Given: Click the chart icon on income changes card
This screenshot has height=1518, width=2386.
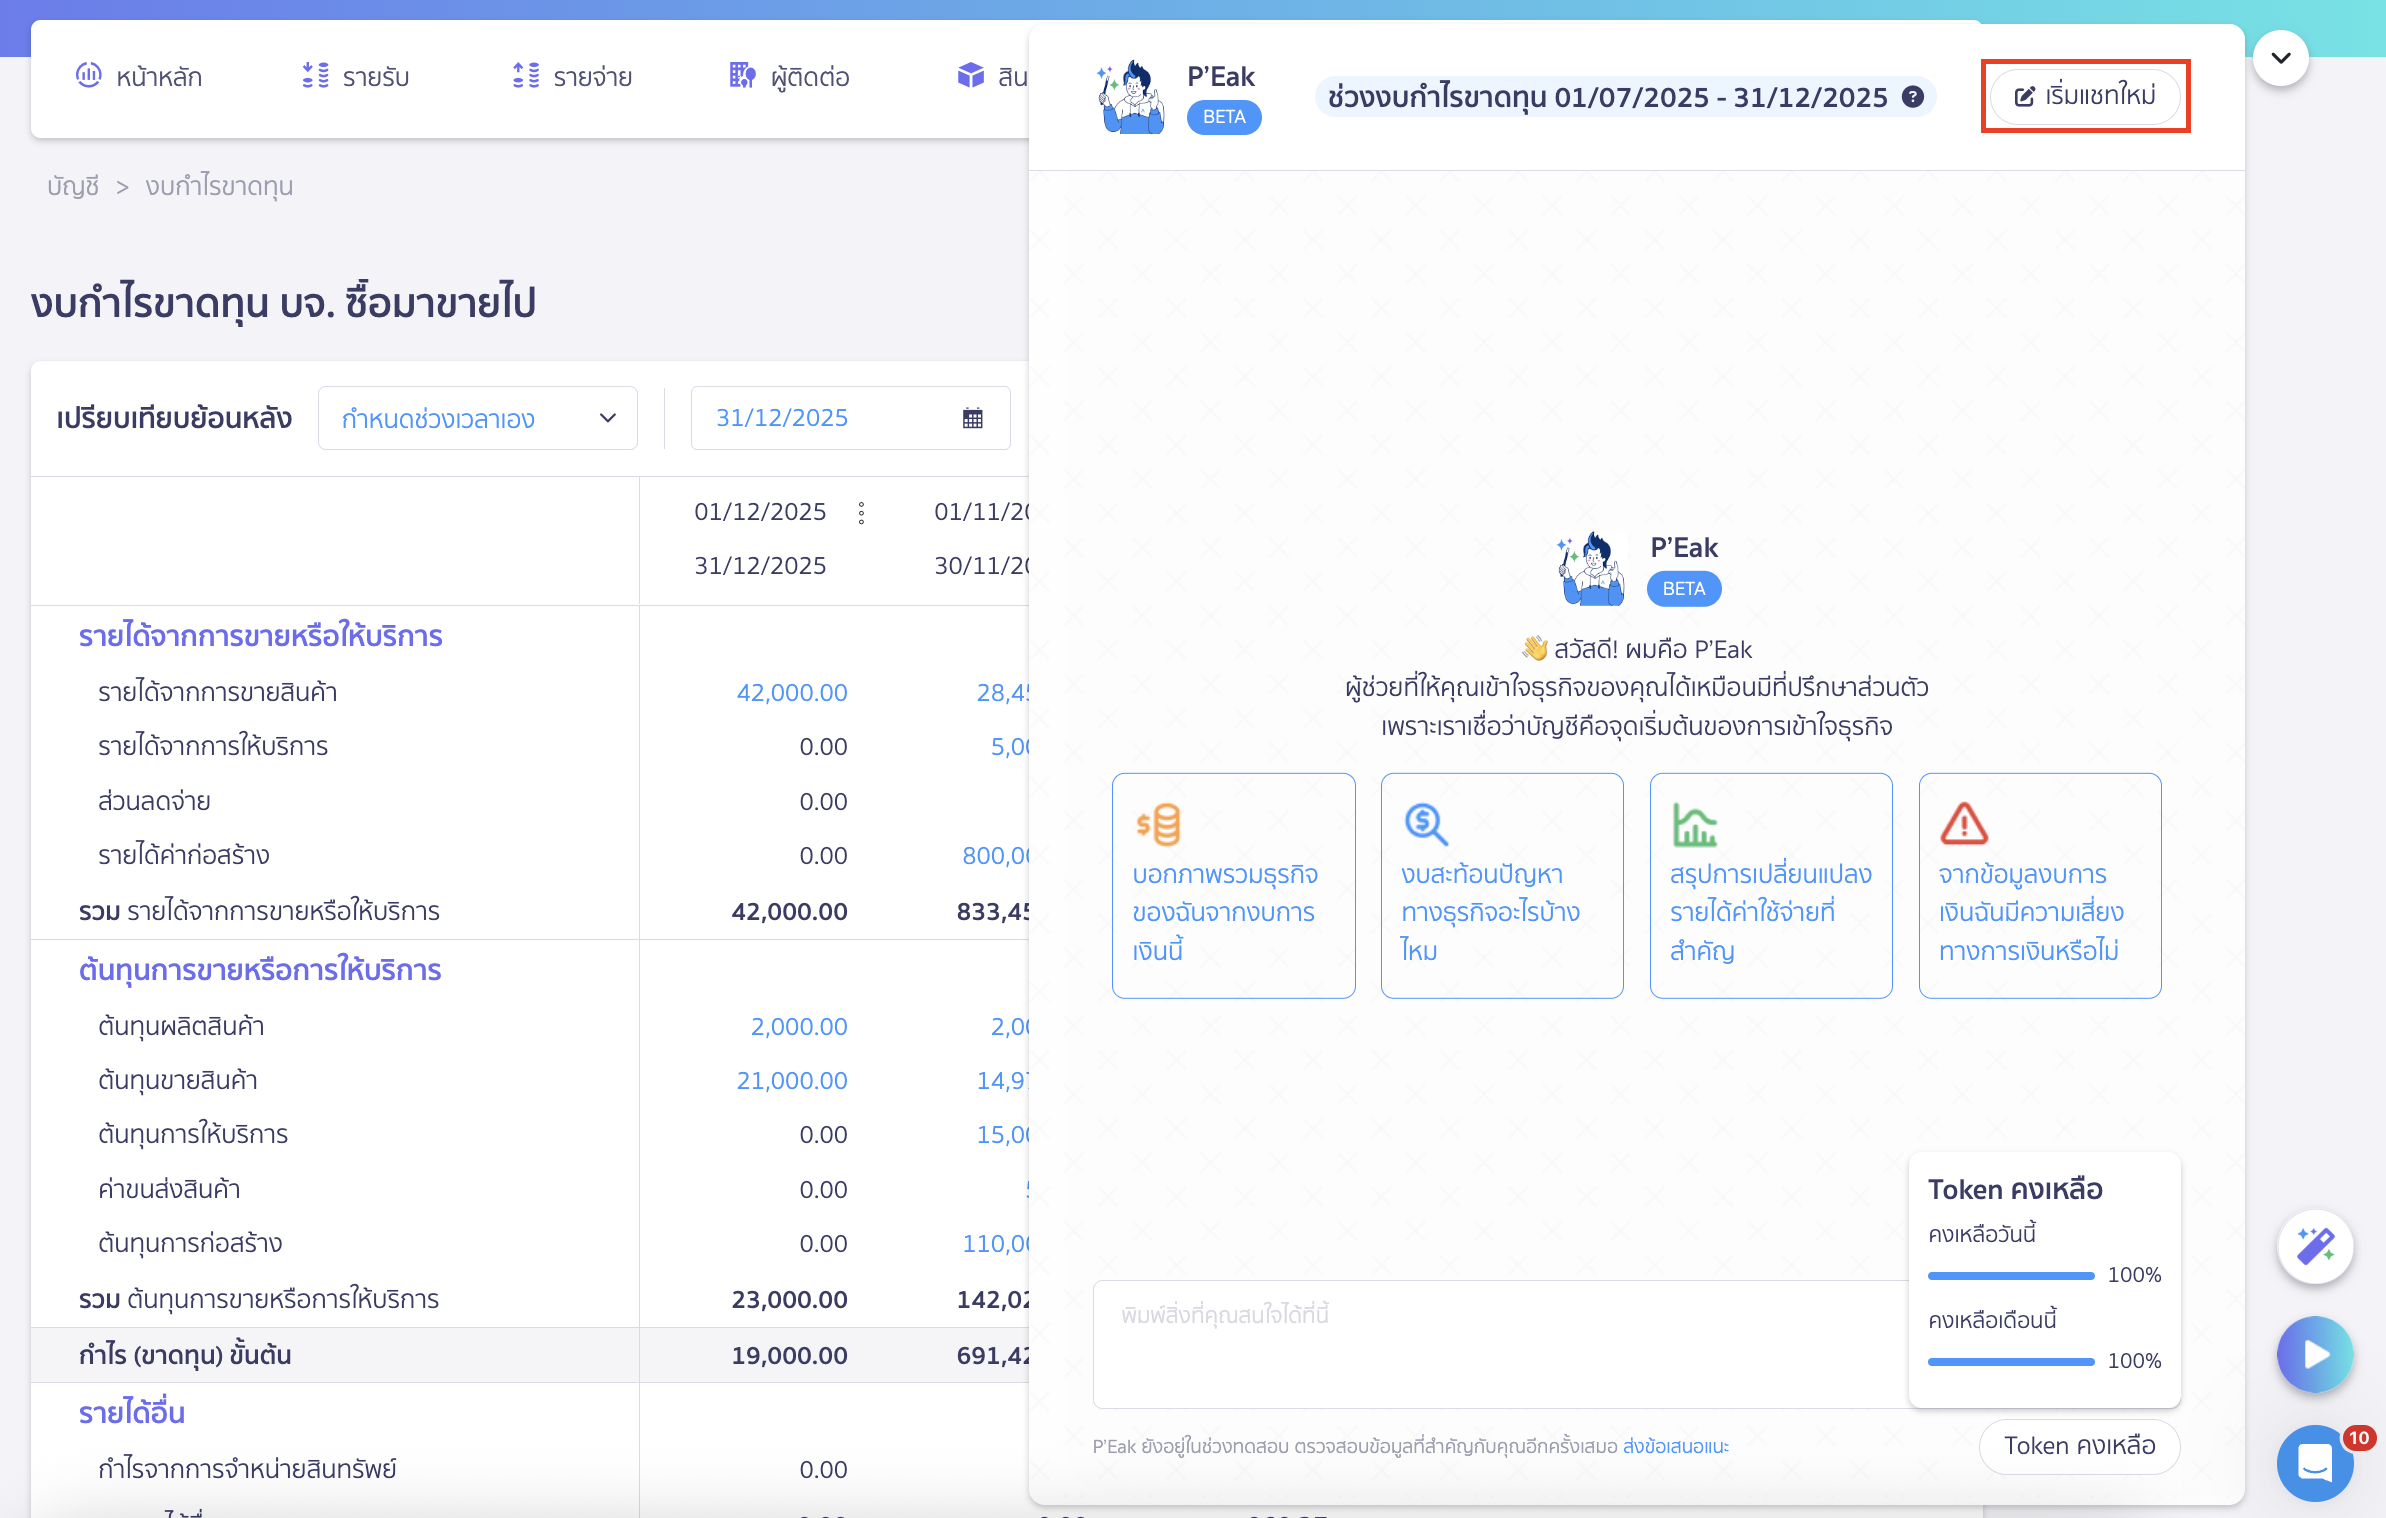Looking at the screenshot, I should (1694, 824).
